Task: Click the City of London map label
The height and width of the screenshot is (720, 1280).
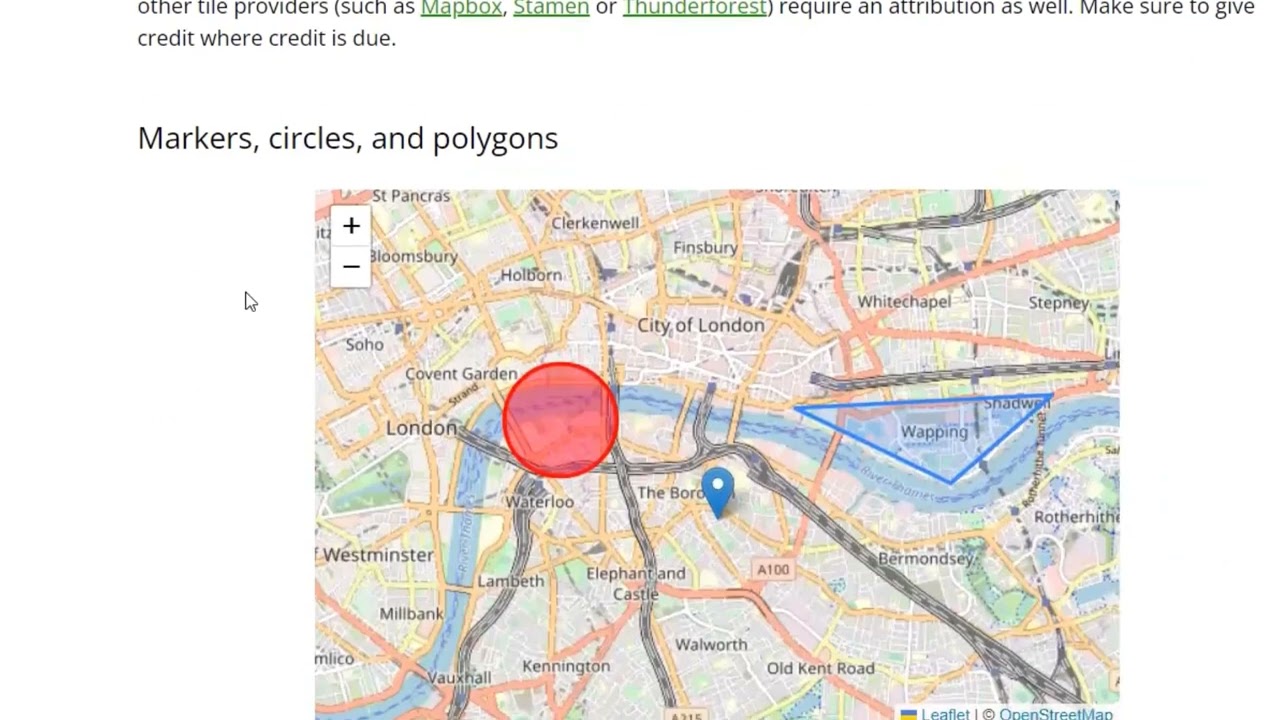Action: (x=701, y=325)
